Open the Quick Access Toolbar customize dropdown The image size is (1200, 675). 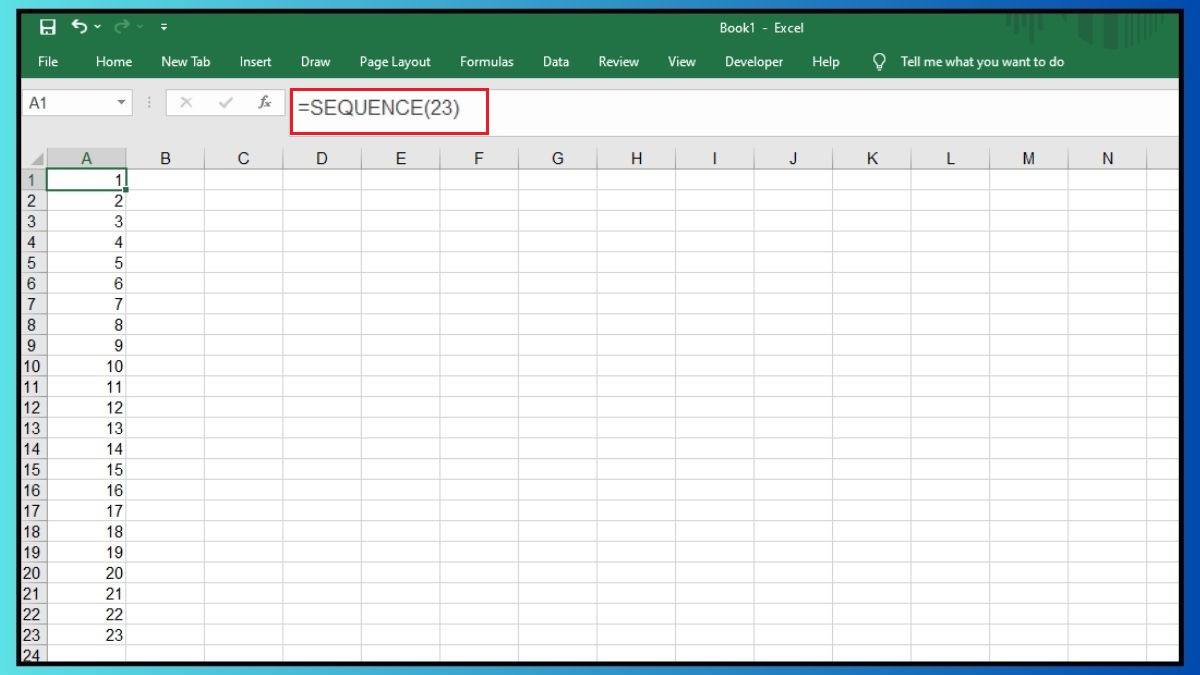click(x=164, y=28)
